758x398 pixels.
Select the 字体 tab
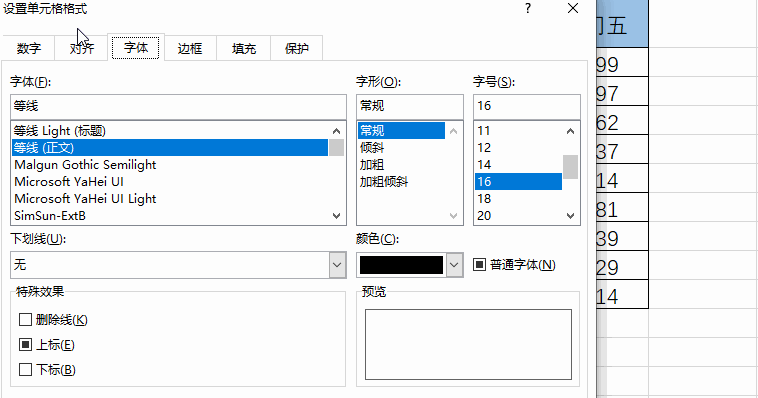click(x=135, y=47)
